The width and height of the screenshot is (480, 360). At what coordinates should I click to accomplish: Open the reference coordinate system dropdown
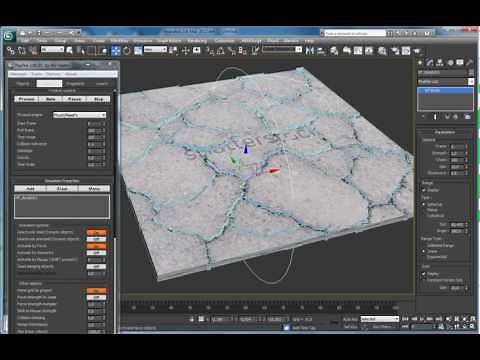click(155, 49)
